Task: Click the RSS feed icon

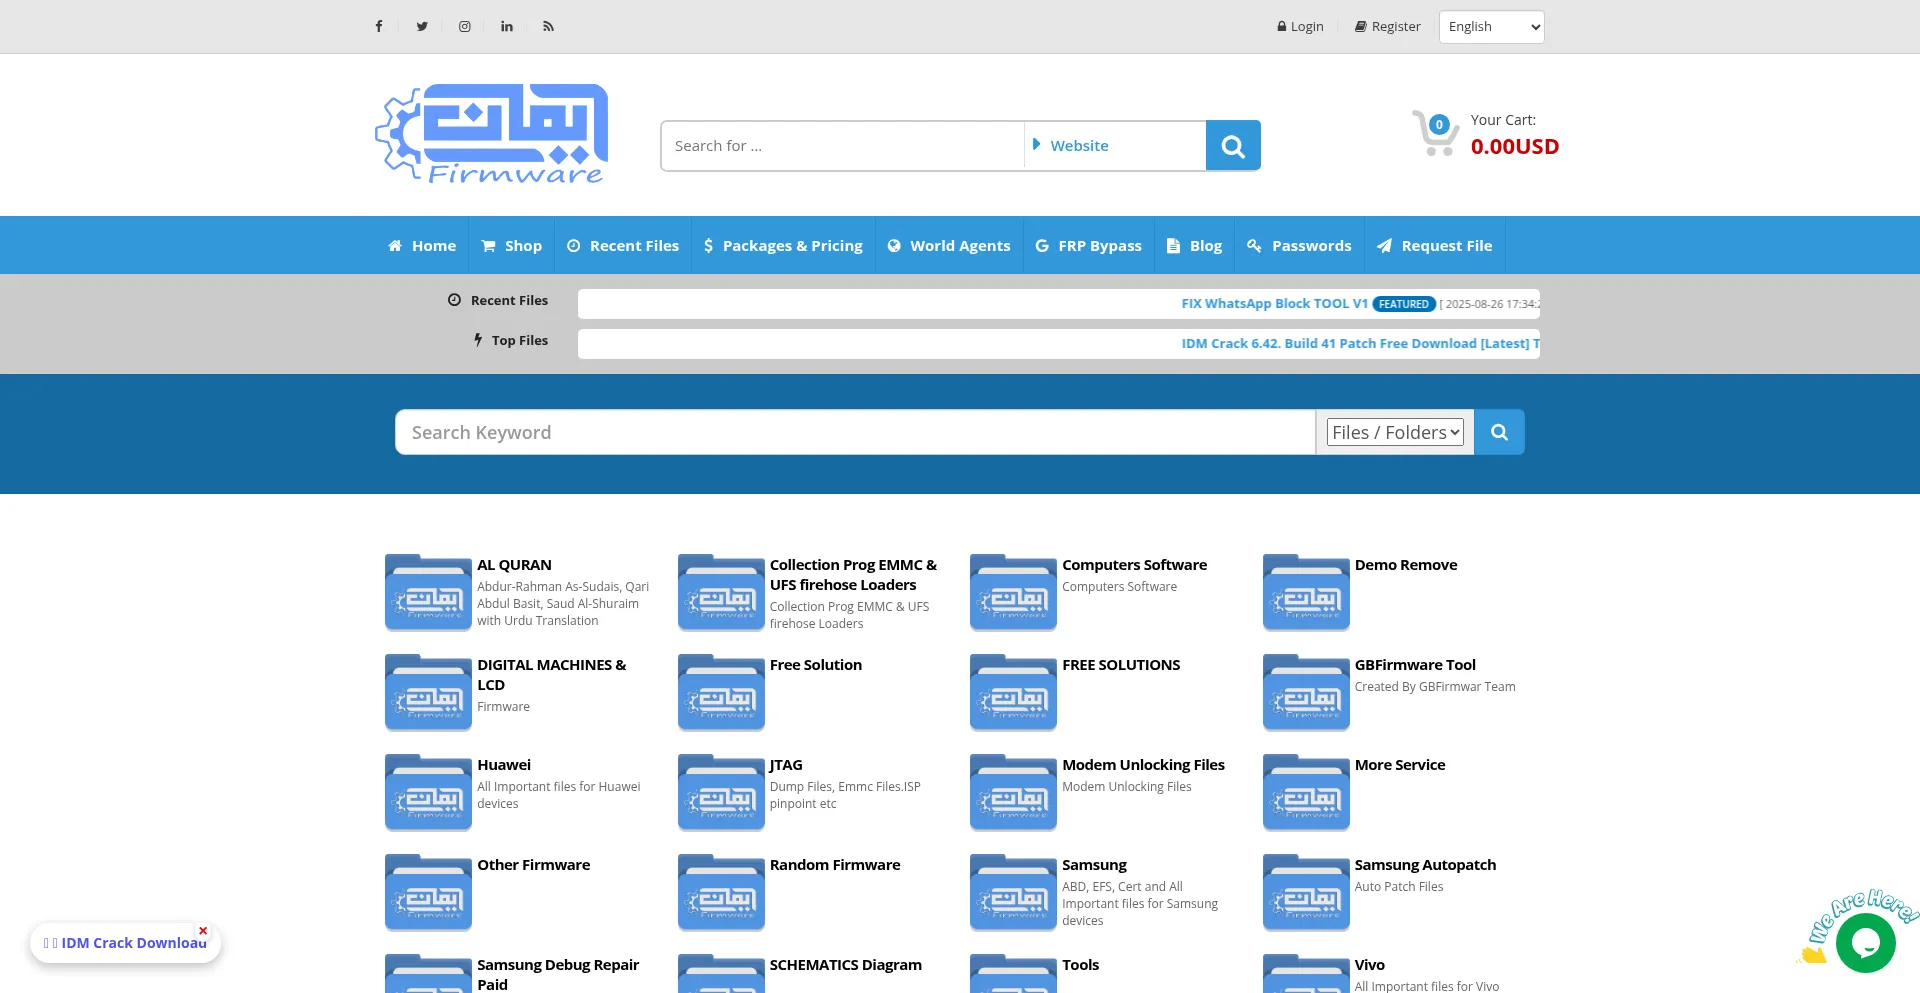Action: click(x=548, y=27)
